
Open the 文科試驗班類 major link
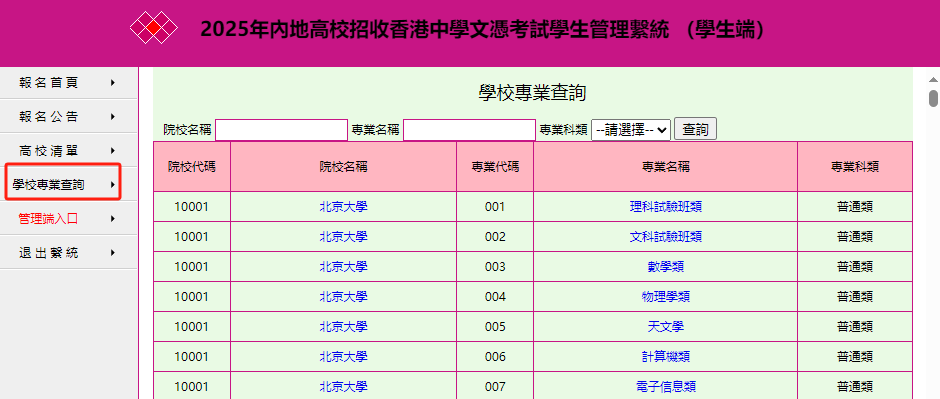pos(665,237)
